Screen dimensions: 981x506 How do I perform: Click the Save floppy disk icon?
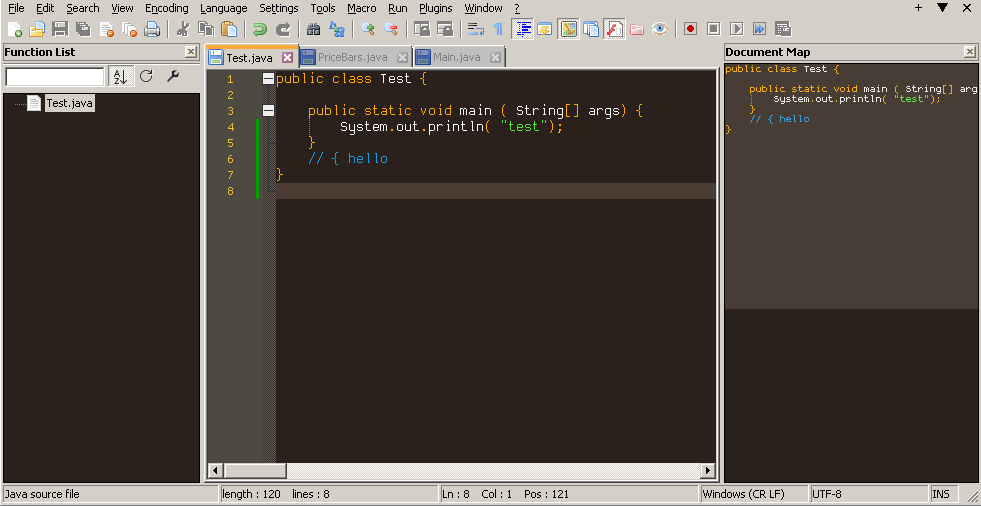(x=59, y=29)
